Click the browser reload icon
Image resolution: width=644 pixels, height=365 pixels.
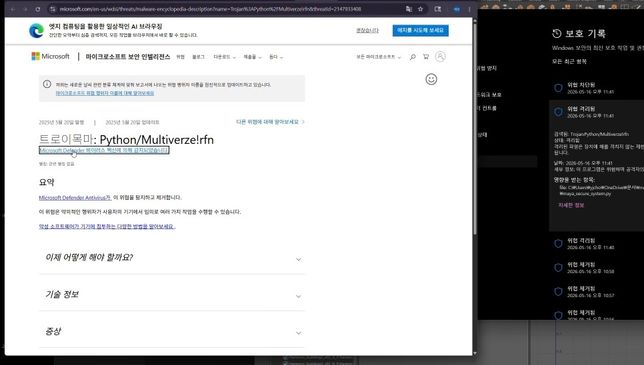point(38,9)
